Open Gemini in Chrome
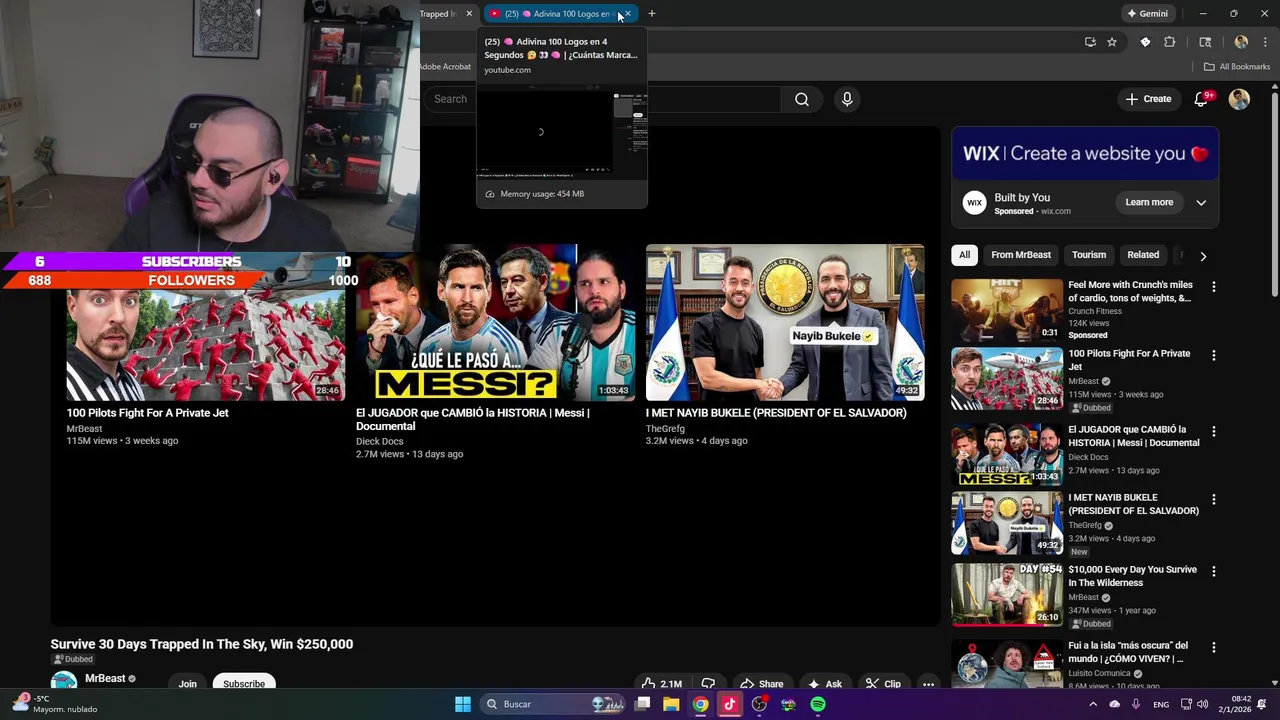This screenshot has width=1280, height=720. coord(1147,14)
